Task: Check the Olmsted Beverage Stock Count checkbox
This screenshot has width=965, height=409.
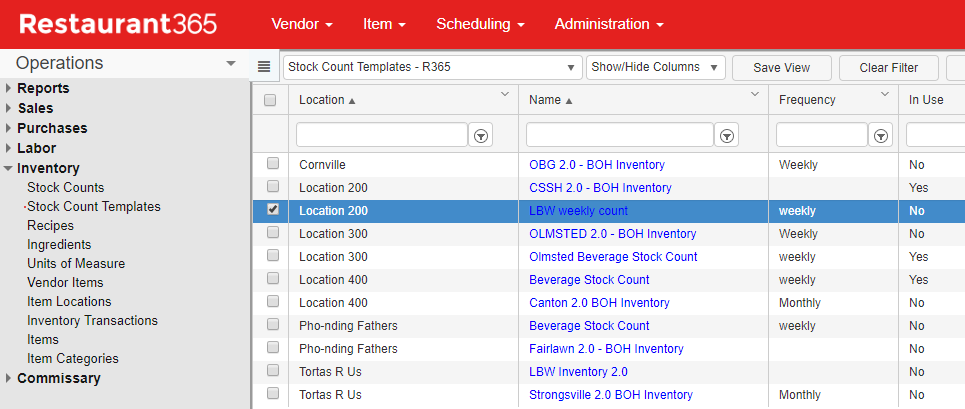Action: click(273, 255)
